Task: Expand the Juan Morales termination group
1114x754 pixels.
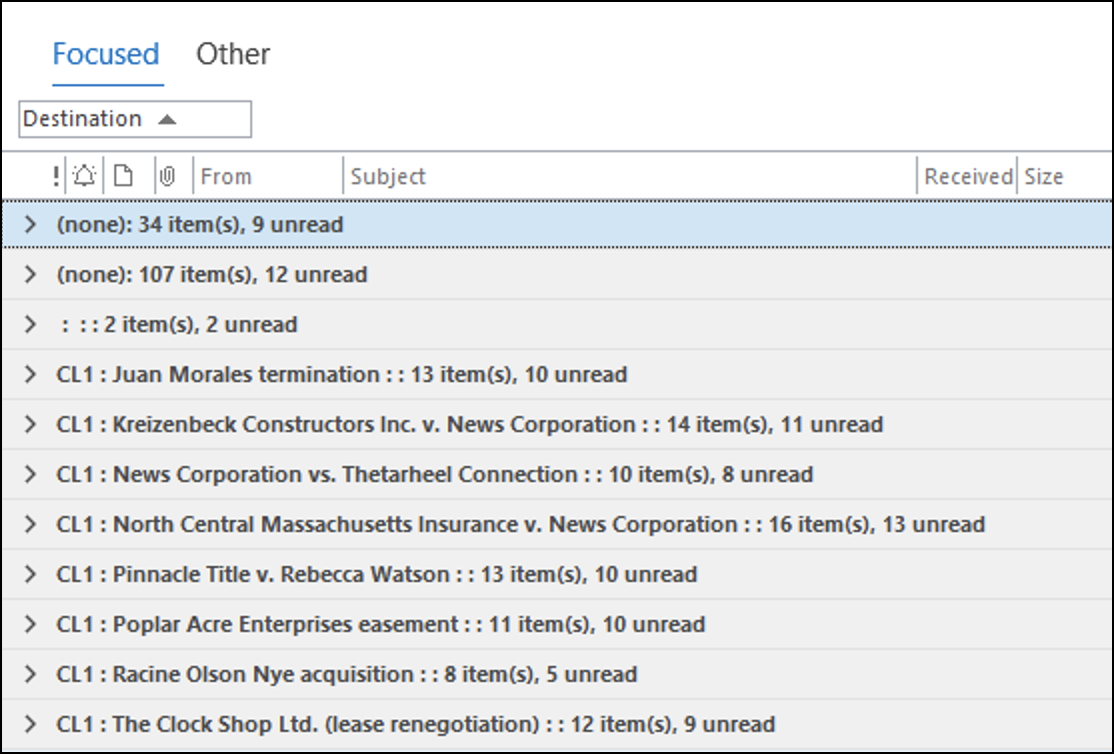Action: click(x=30, y=374)
